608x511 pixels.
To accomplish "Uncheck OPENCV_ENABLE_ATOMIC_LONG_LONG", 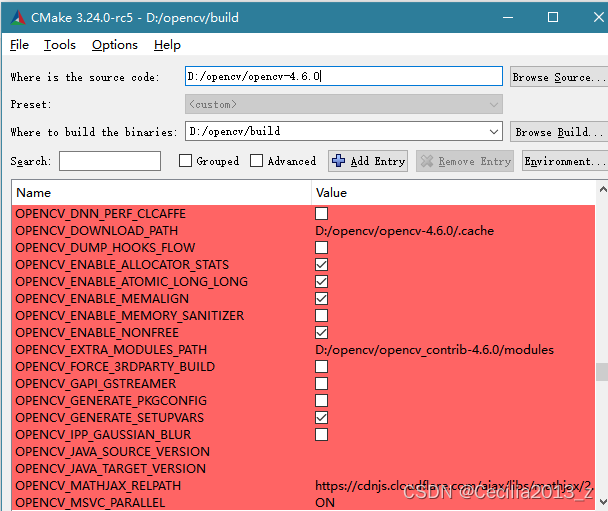I will pyautogui.click(x=321, y=281).
